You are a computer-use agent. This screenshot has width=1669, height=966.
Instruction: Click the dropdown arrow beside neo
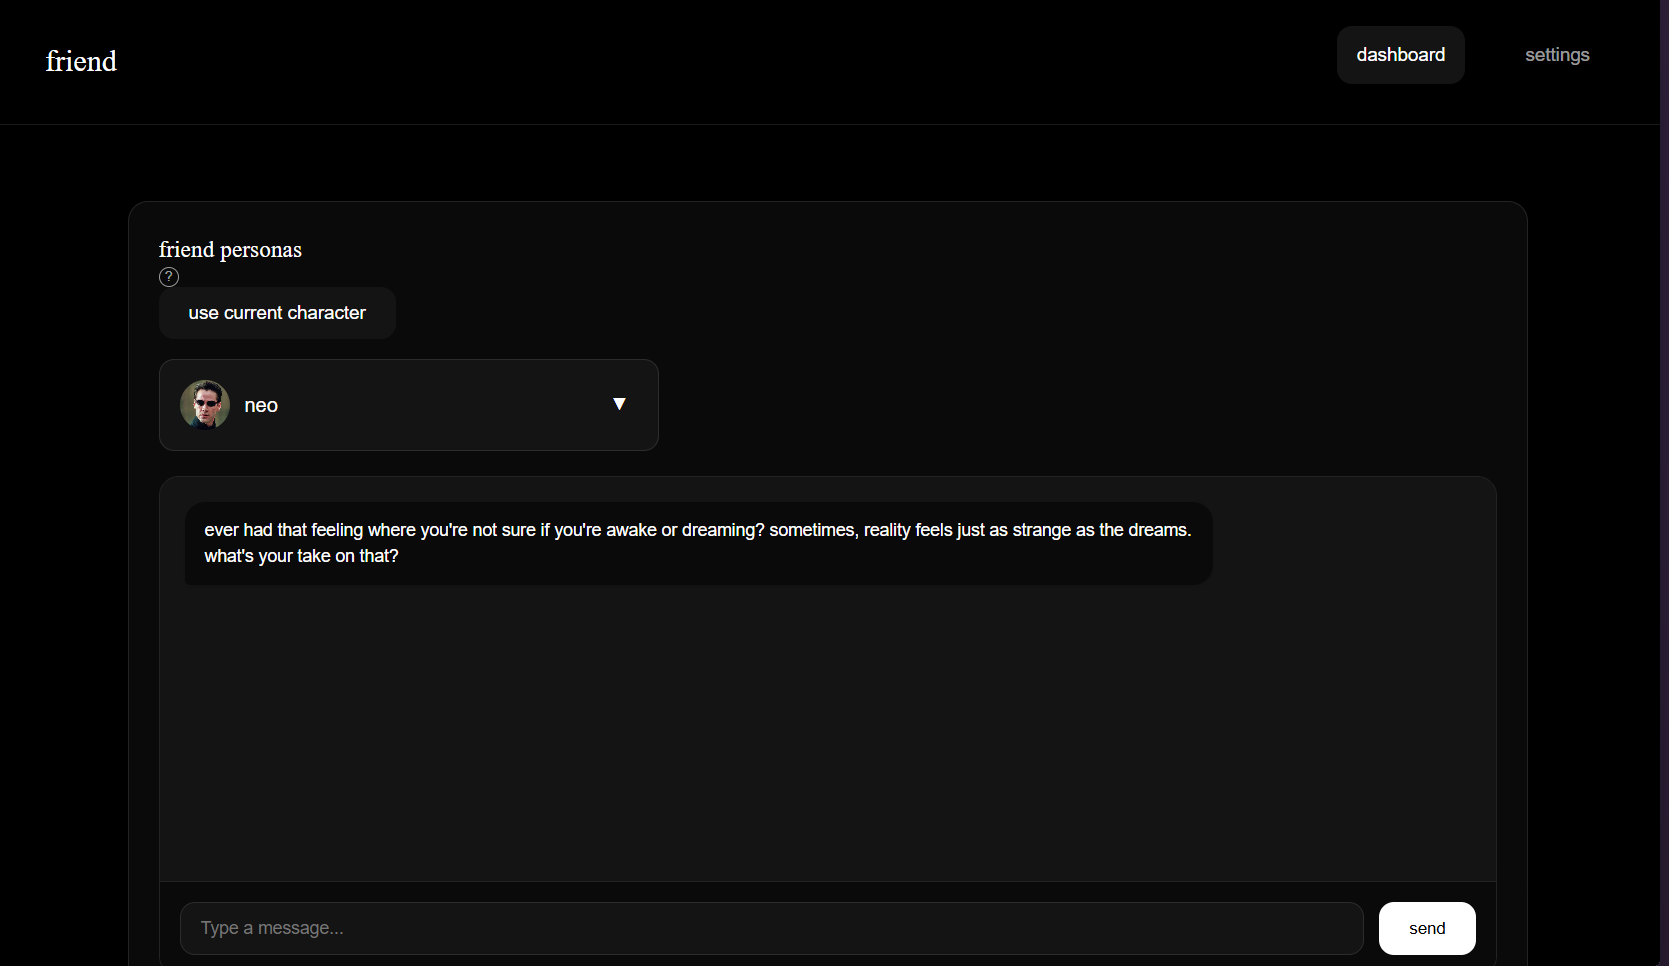coord(619,404)
